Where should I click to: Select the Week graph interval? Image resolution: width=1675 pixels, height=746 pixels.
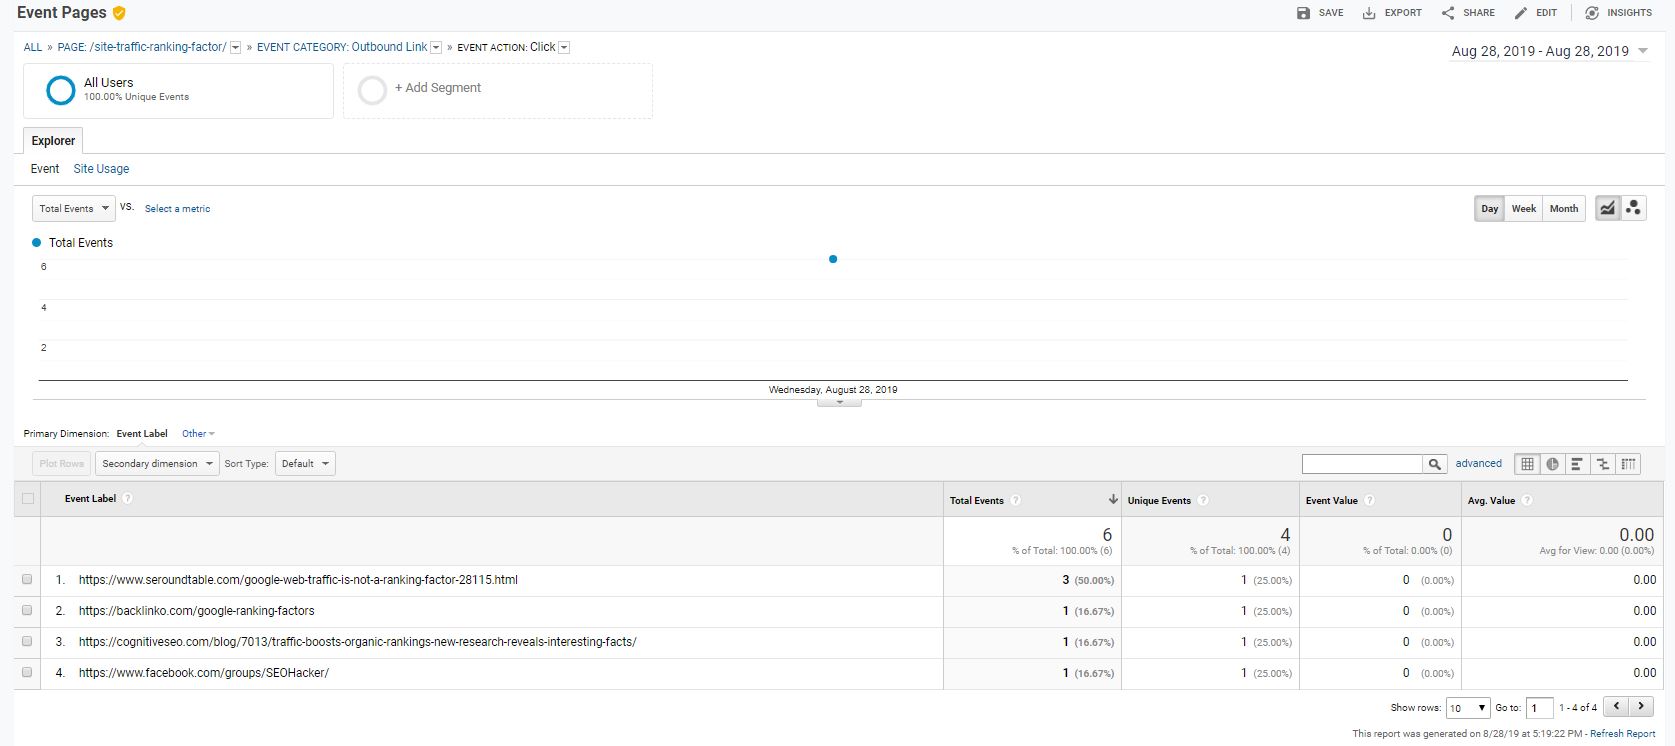(x=1523, y=208)
